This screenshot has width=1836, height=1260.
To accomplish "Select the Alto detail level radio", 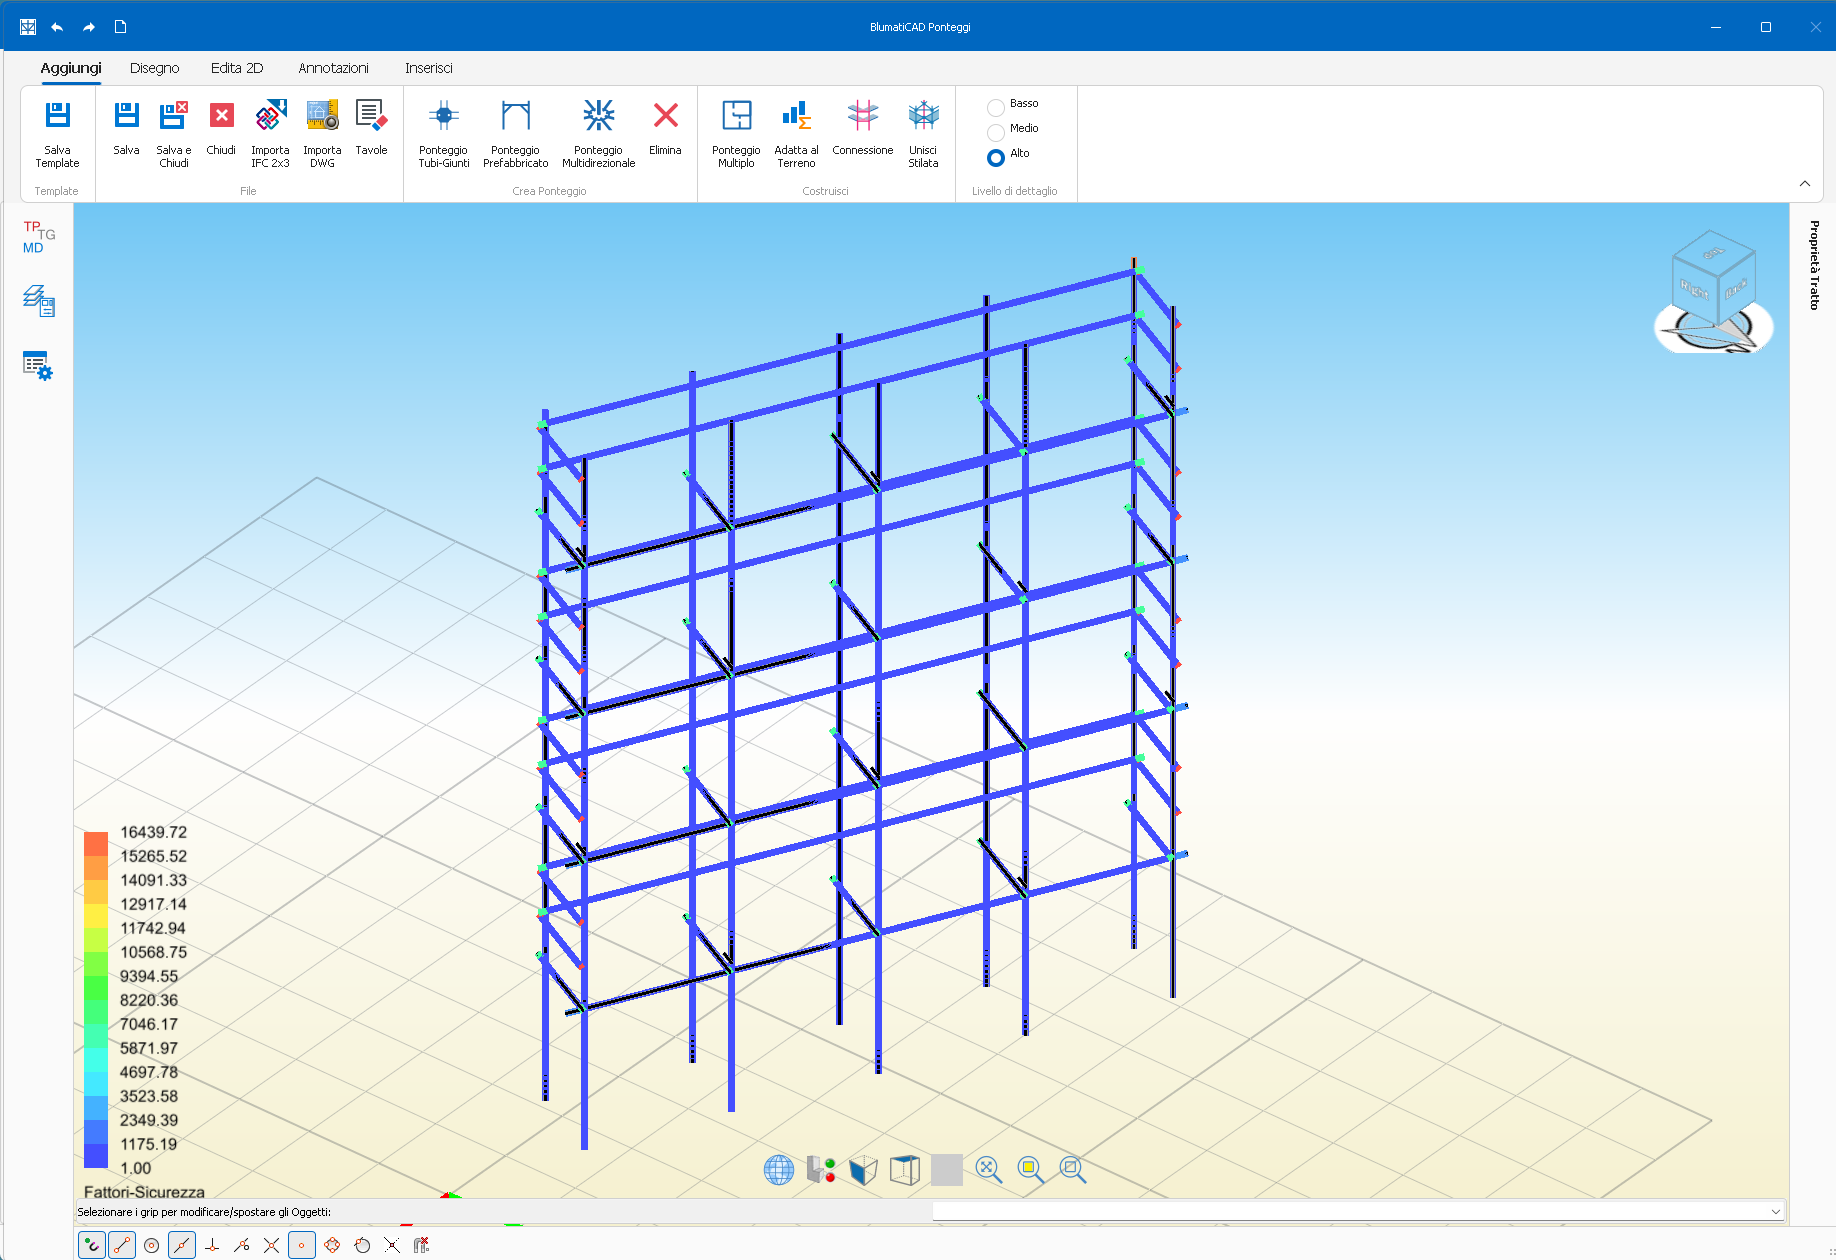I will pos(996,156).
